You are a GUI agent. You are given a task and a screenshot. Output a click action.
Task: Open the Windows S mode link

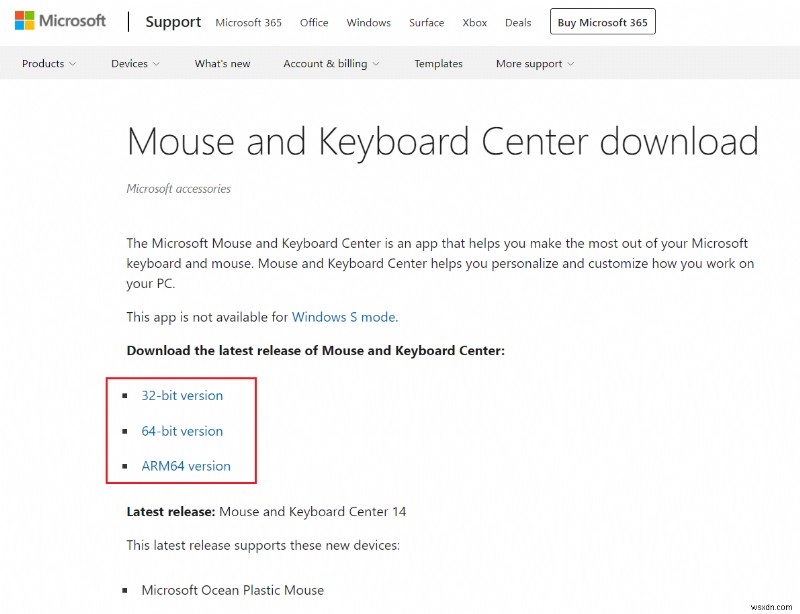[342, 316]
